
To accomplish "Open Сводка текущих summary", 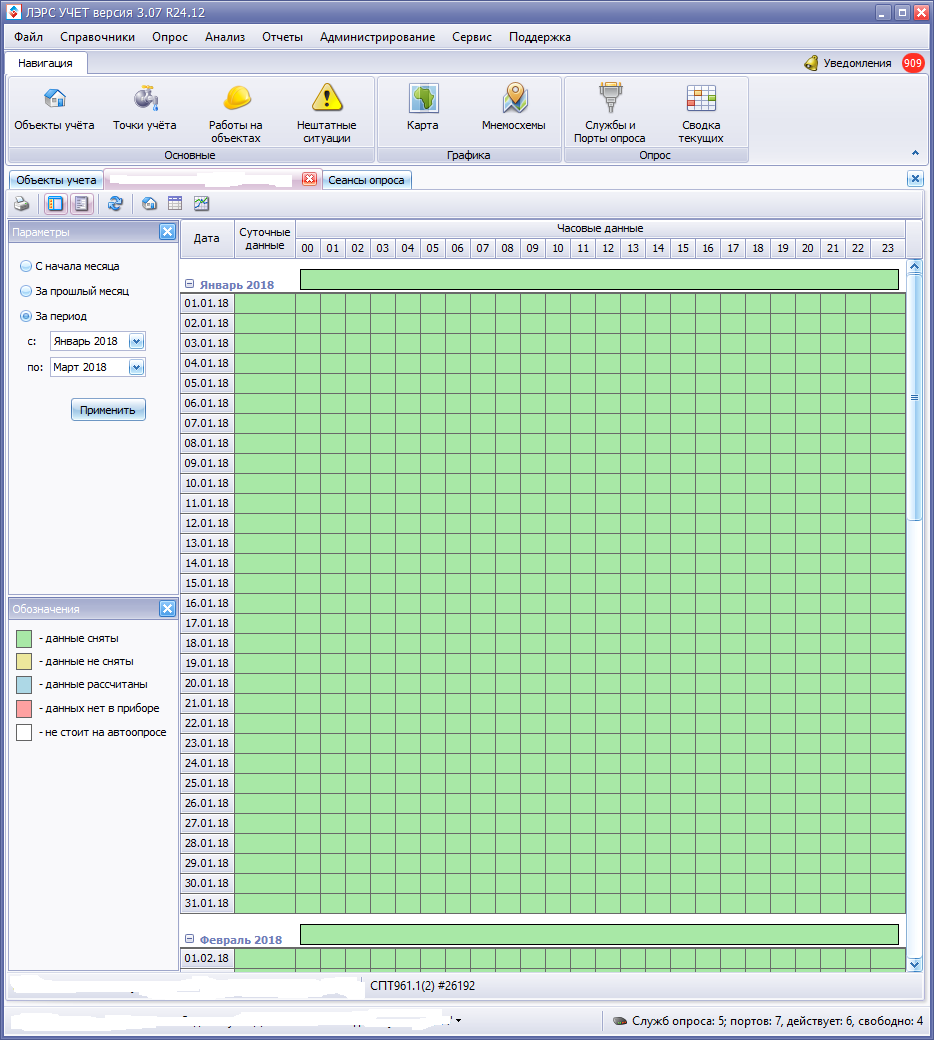I will 700,113.
